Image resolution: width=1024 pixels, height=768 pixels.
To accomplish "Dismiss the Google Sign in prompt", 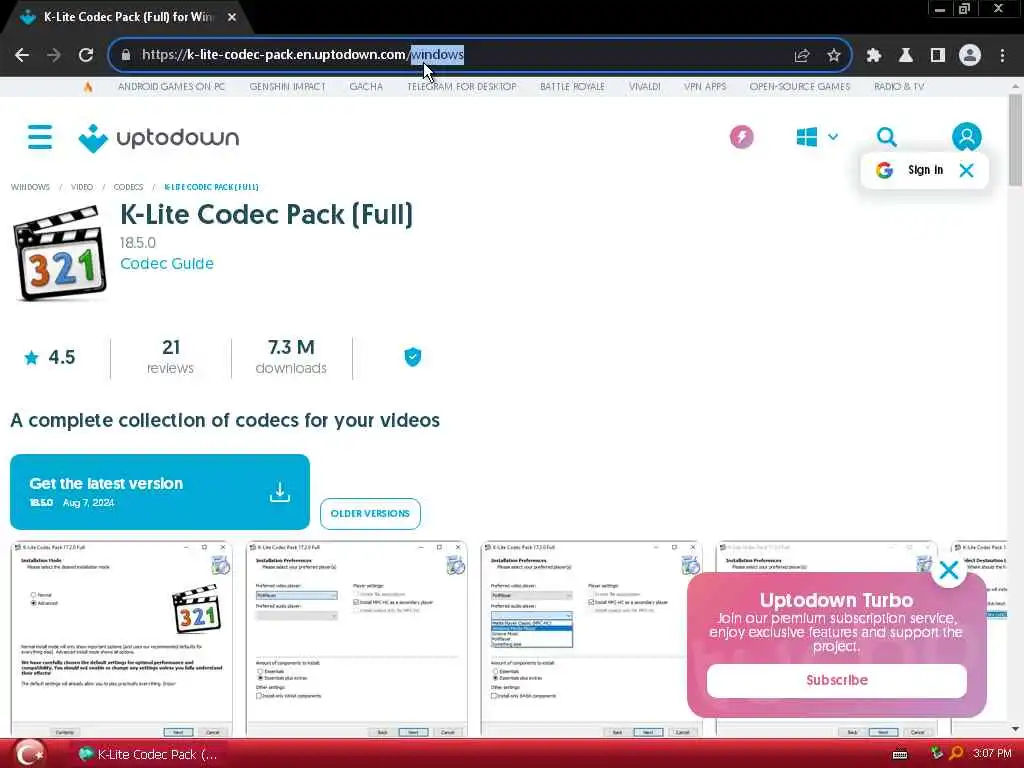I will pos(967,170).
